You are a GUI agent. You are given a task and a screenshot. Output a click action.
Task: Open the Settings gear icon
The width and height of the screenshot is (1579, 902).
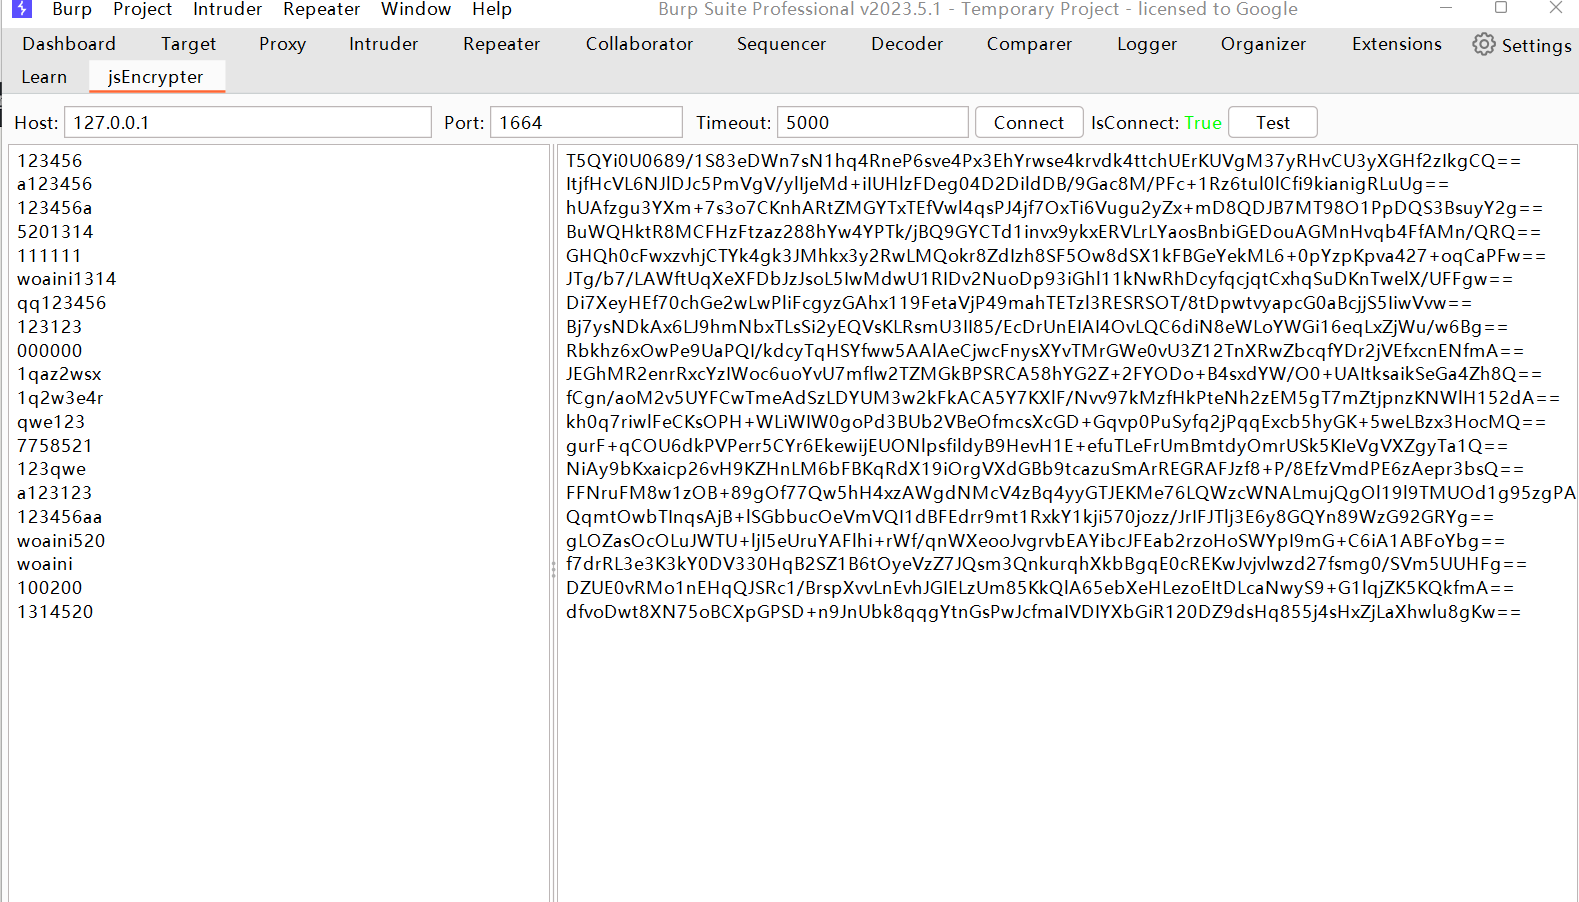[x=1484, y=45]
